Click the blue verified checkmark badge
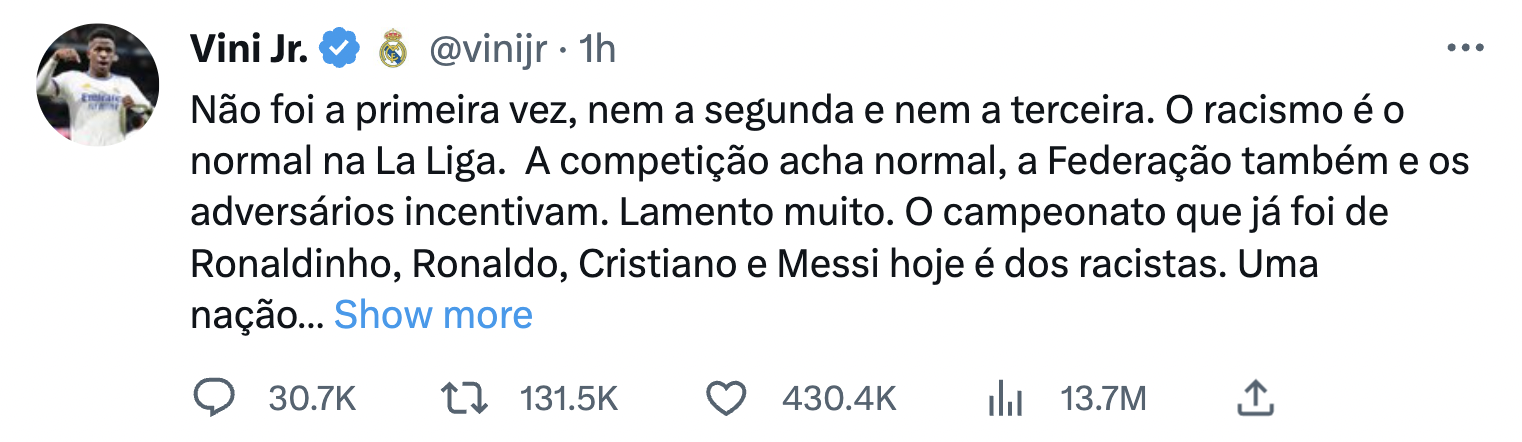 [339, 48]
